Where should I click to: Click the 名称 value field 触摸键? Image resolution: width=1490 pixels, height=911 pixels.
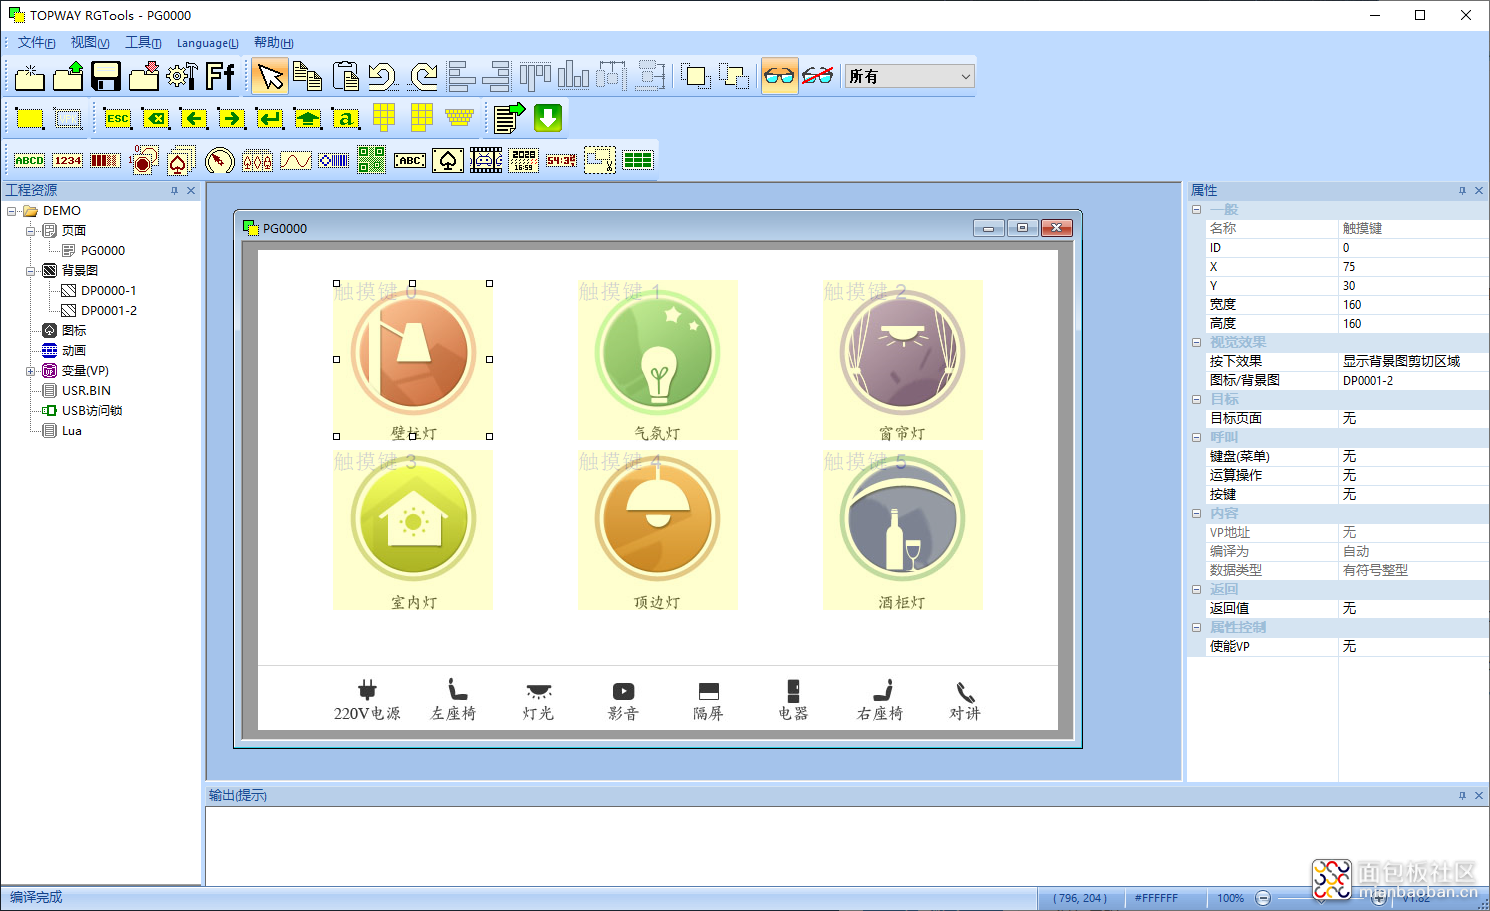(x=1413, y=229)
